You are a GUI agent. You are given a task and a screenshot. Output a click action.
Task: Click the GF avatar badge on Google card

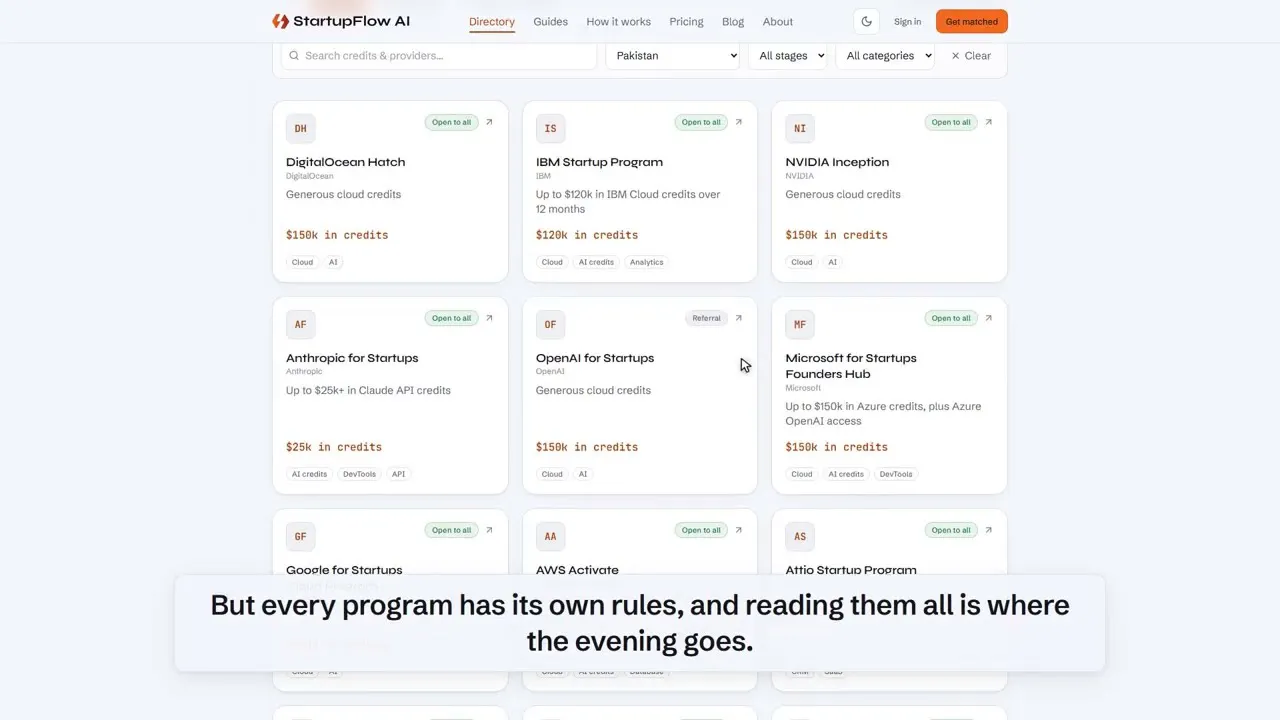(300, 537)
